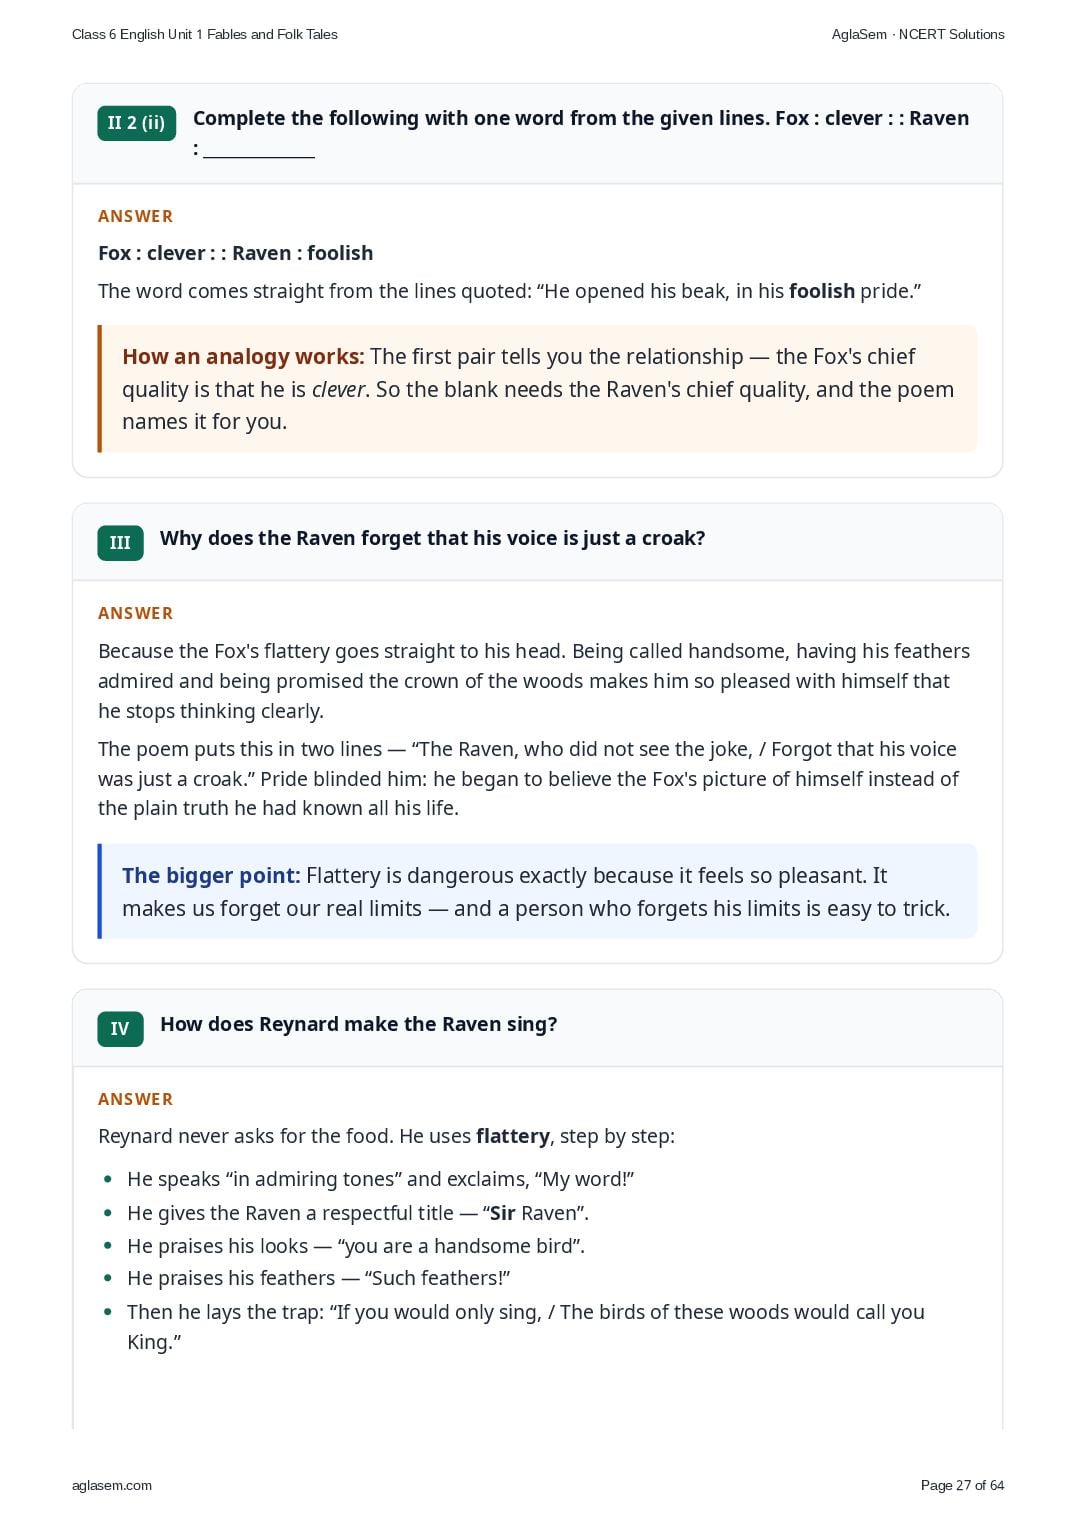Screen dimensions: 1076x1522
Task: Click the 'How does Reynard make the Raven sing?' heading
Action: (x=359, y=1024)
